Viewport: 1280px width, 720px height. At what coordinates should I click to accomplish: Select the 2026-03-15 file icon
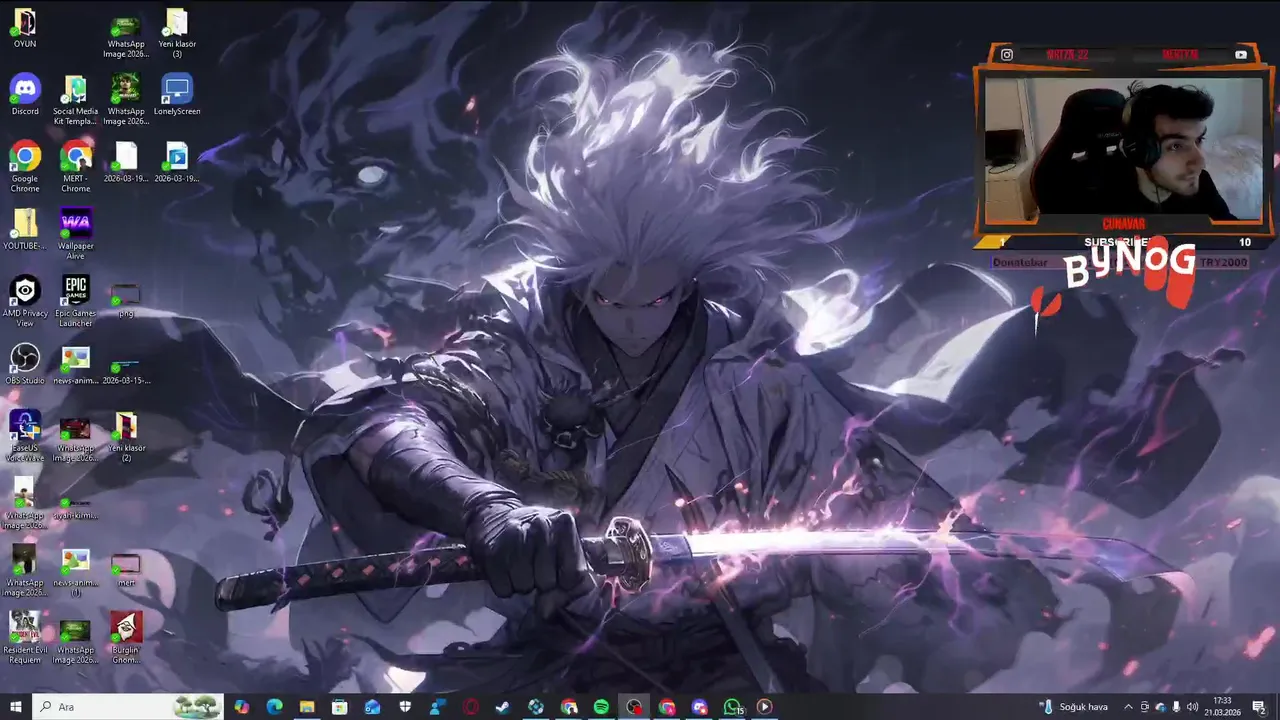point(126,368)
